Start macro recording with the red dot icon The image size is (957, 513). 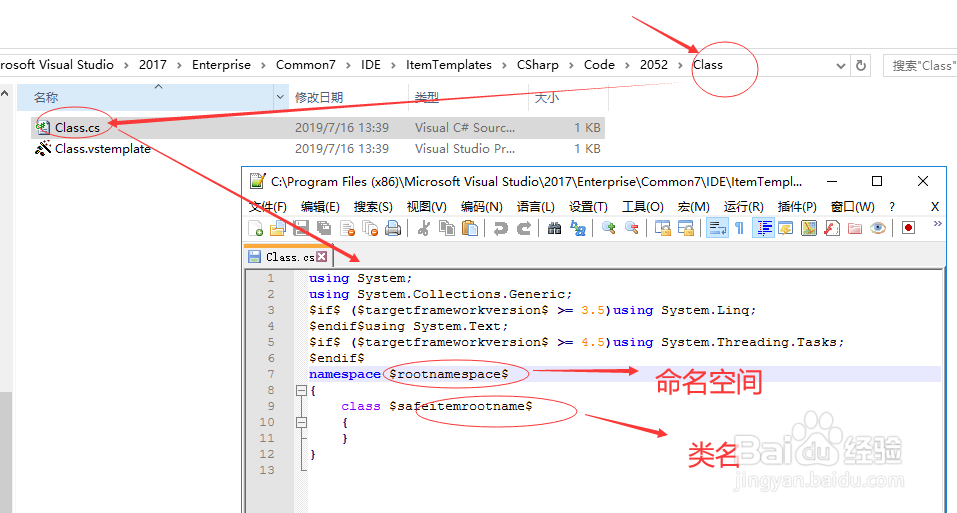tap(908, 228)
